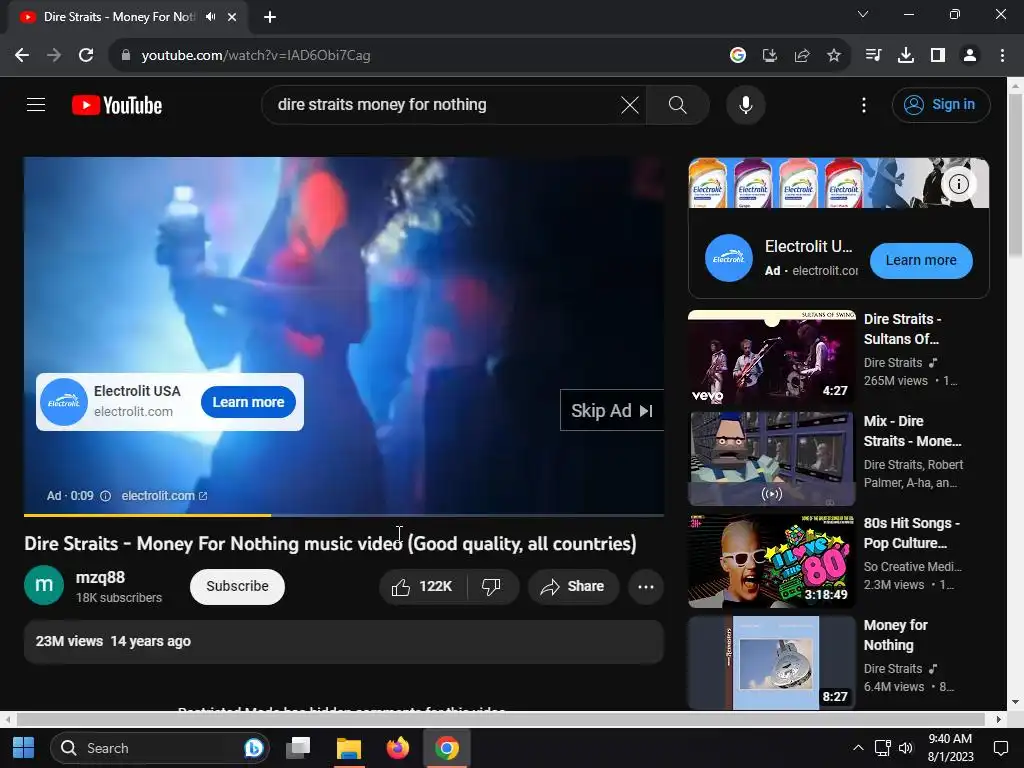Open more actions menu beside Share

646,586
